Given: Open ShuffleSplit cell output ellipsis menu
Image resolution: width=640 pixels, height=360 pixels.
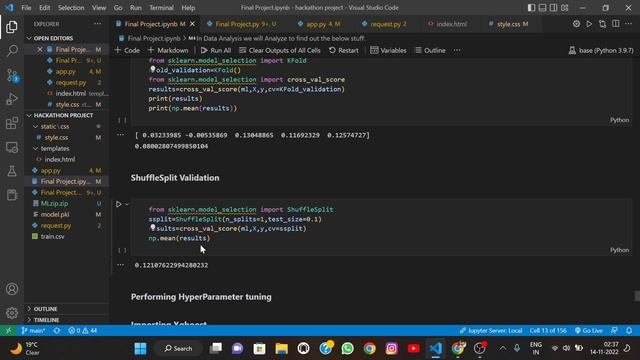Looking at the screenshot, I should point(120,265).
